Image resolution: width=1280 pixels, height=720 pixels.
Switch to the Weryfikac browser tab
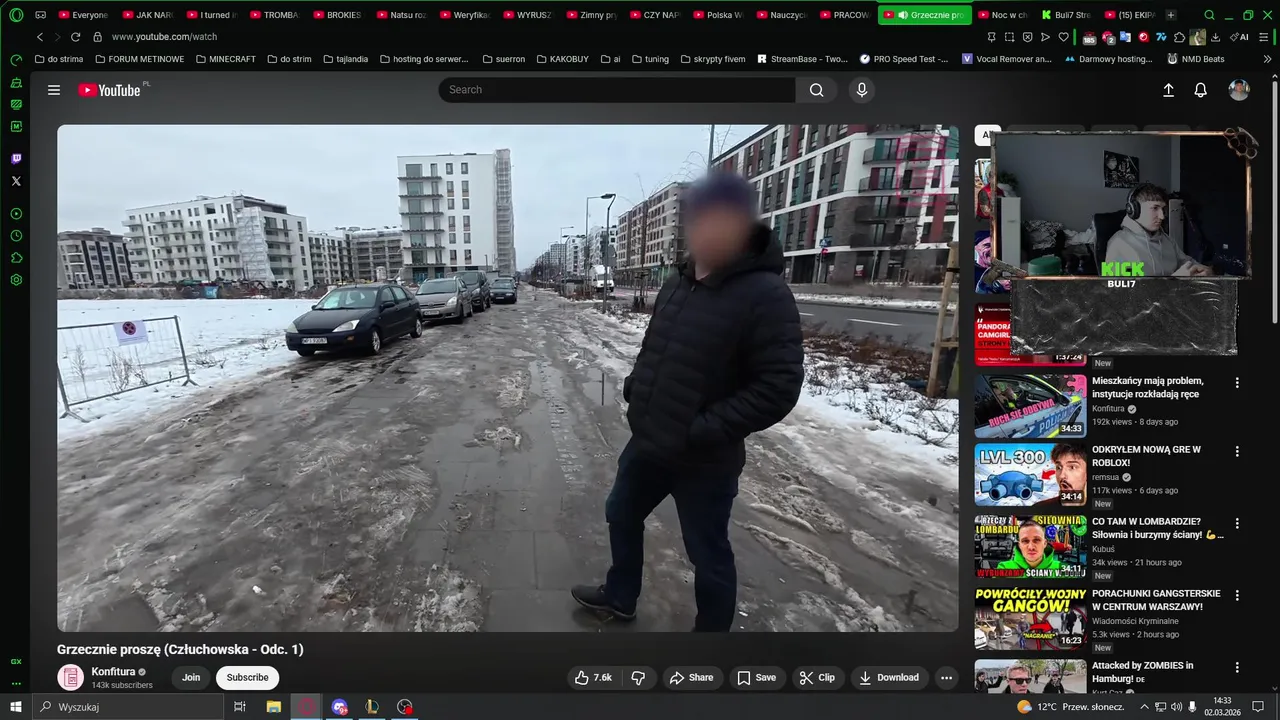pos(464,15)
